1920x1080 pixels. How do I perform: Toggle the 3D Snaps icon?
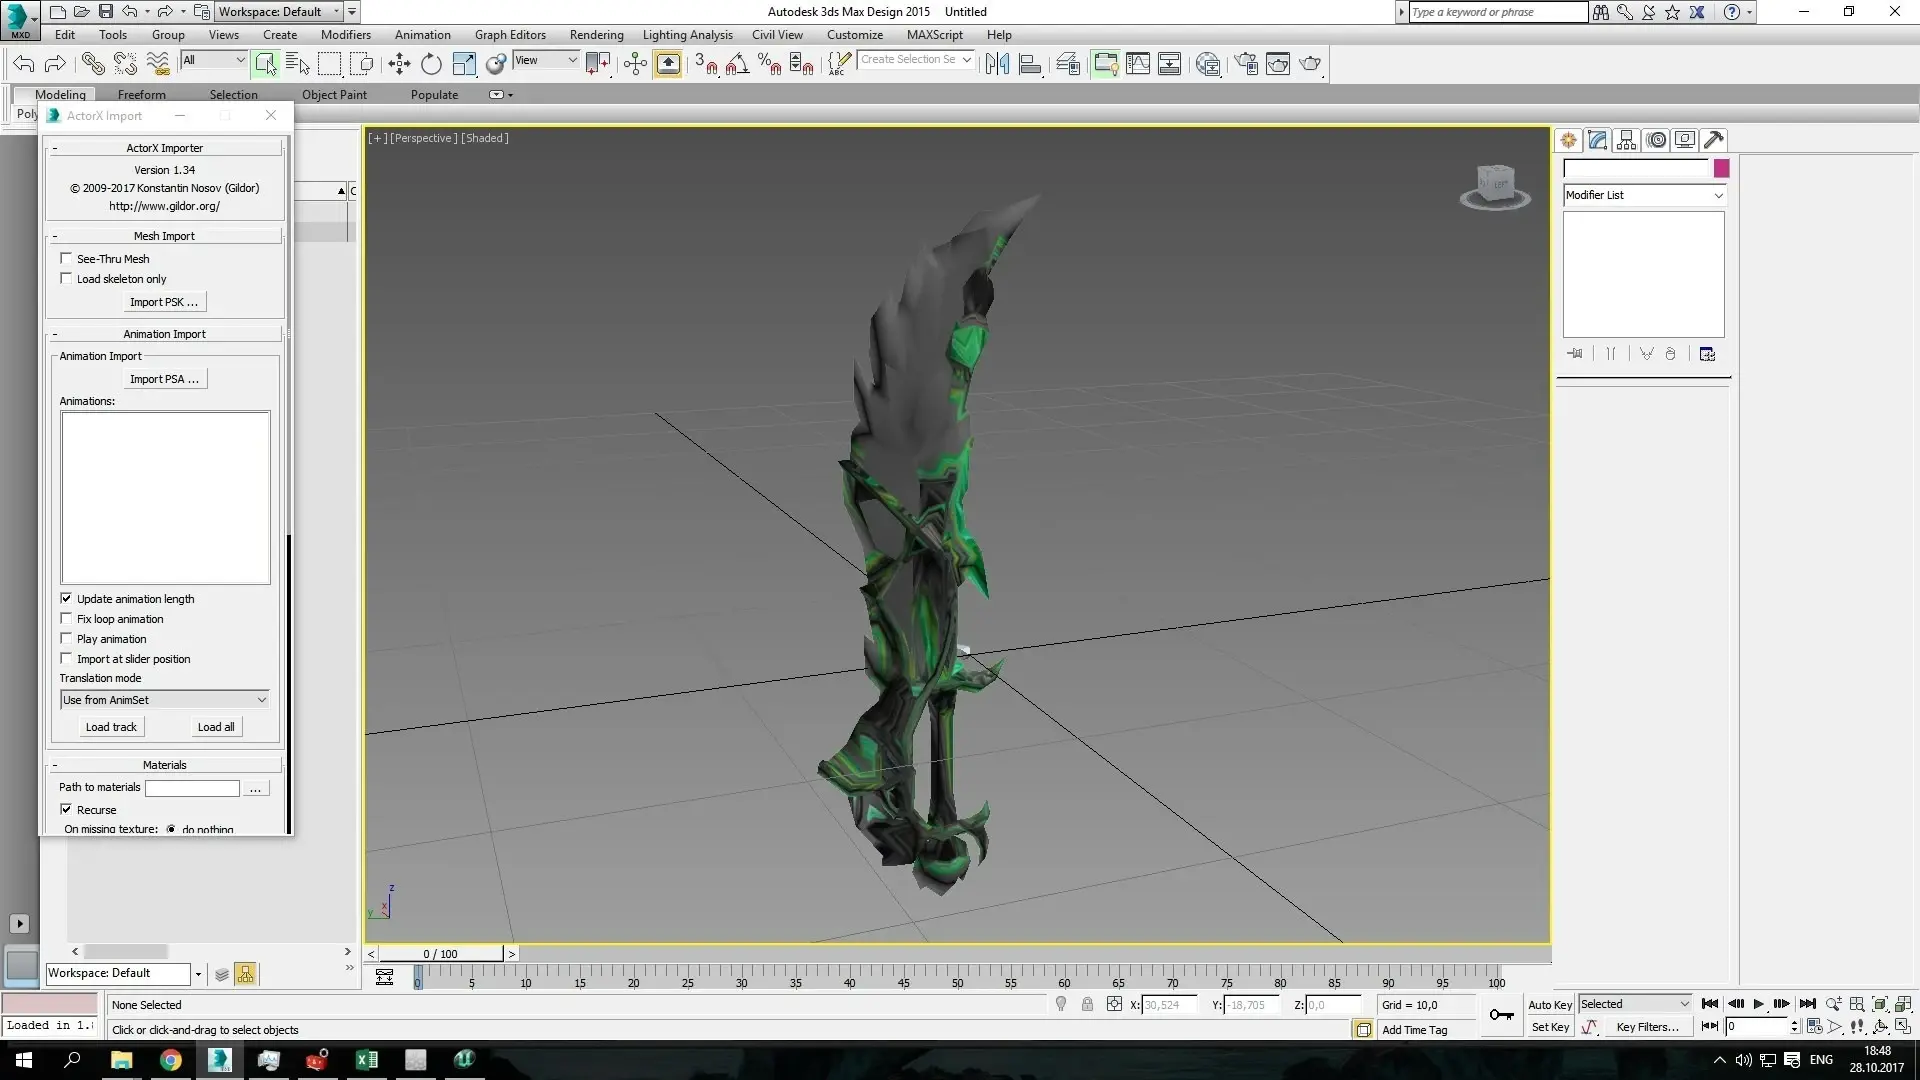point(706,64)
